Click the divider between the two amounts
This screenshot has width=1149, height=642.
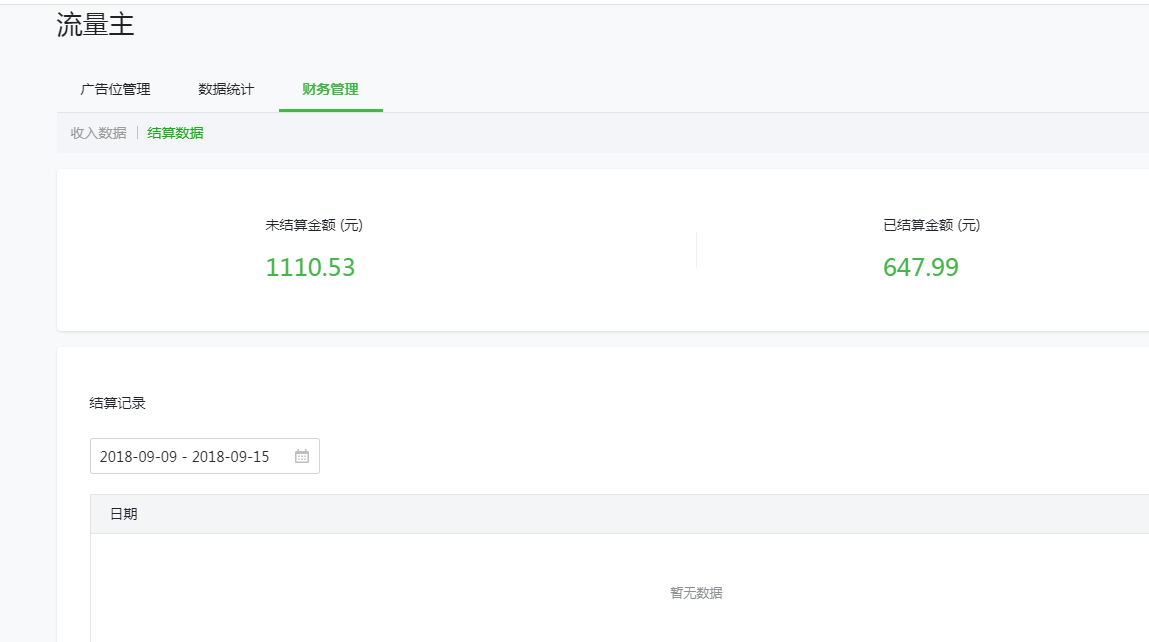696,250
